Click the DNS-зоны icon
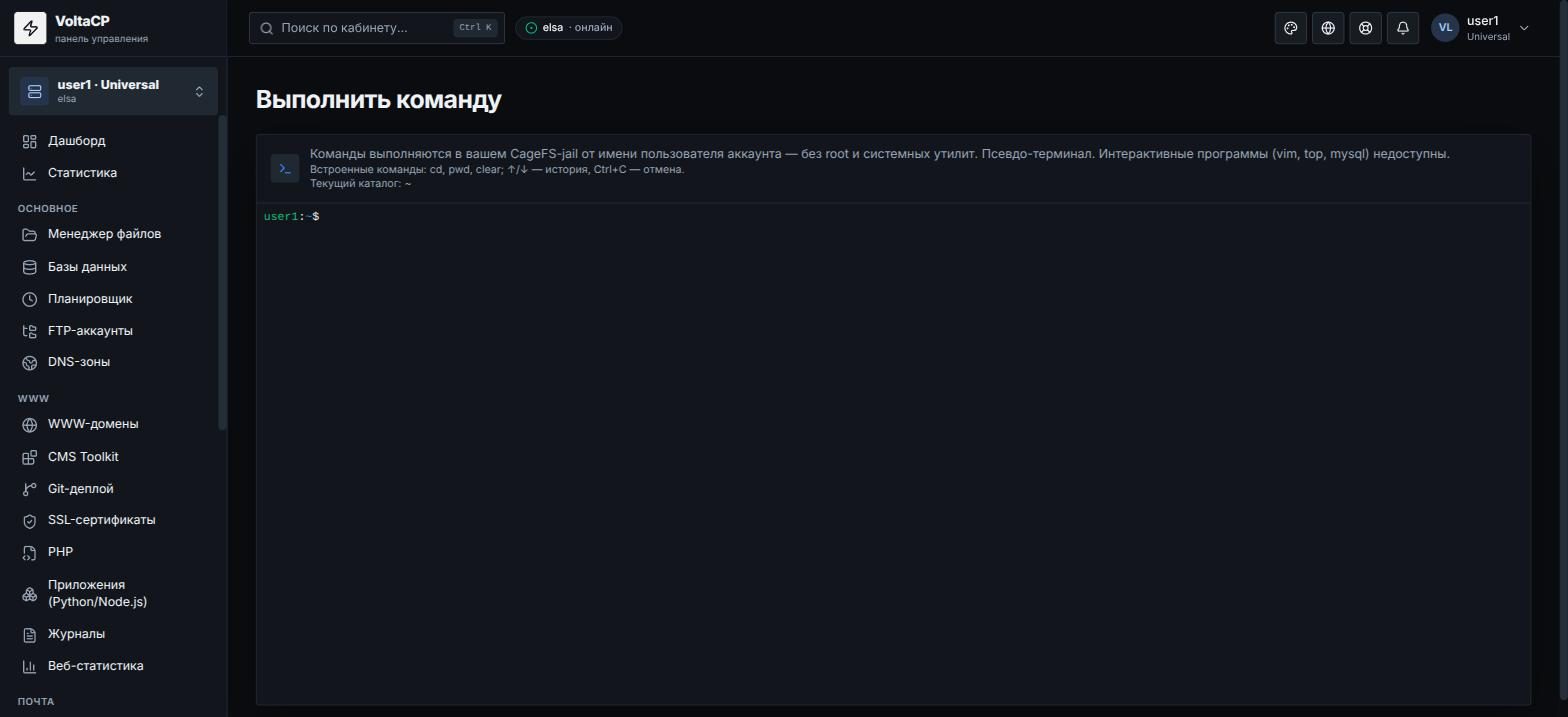1568x717 pixels. [30, 362]
